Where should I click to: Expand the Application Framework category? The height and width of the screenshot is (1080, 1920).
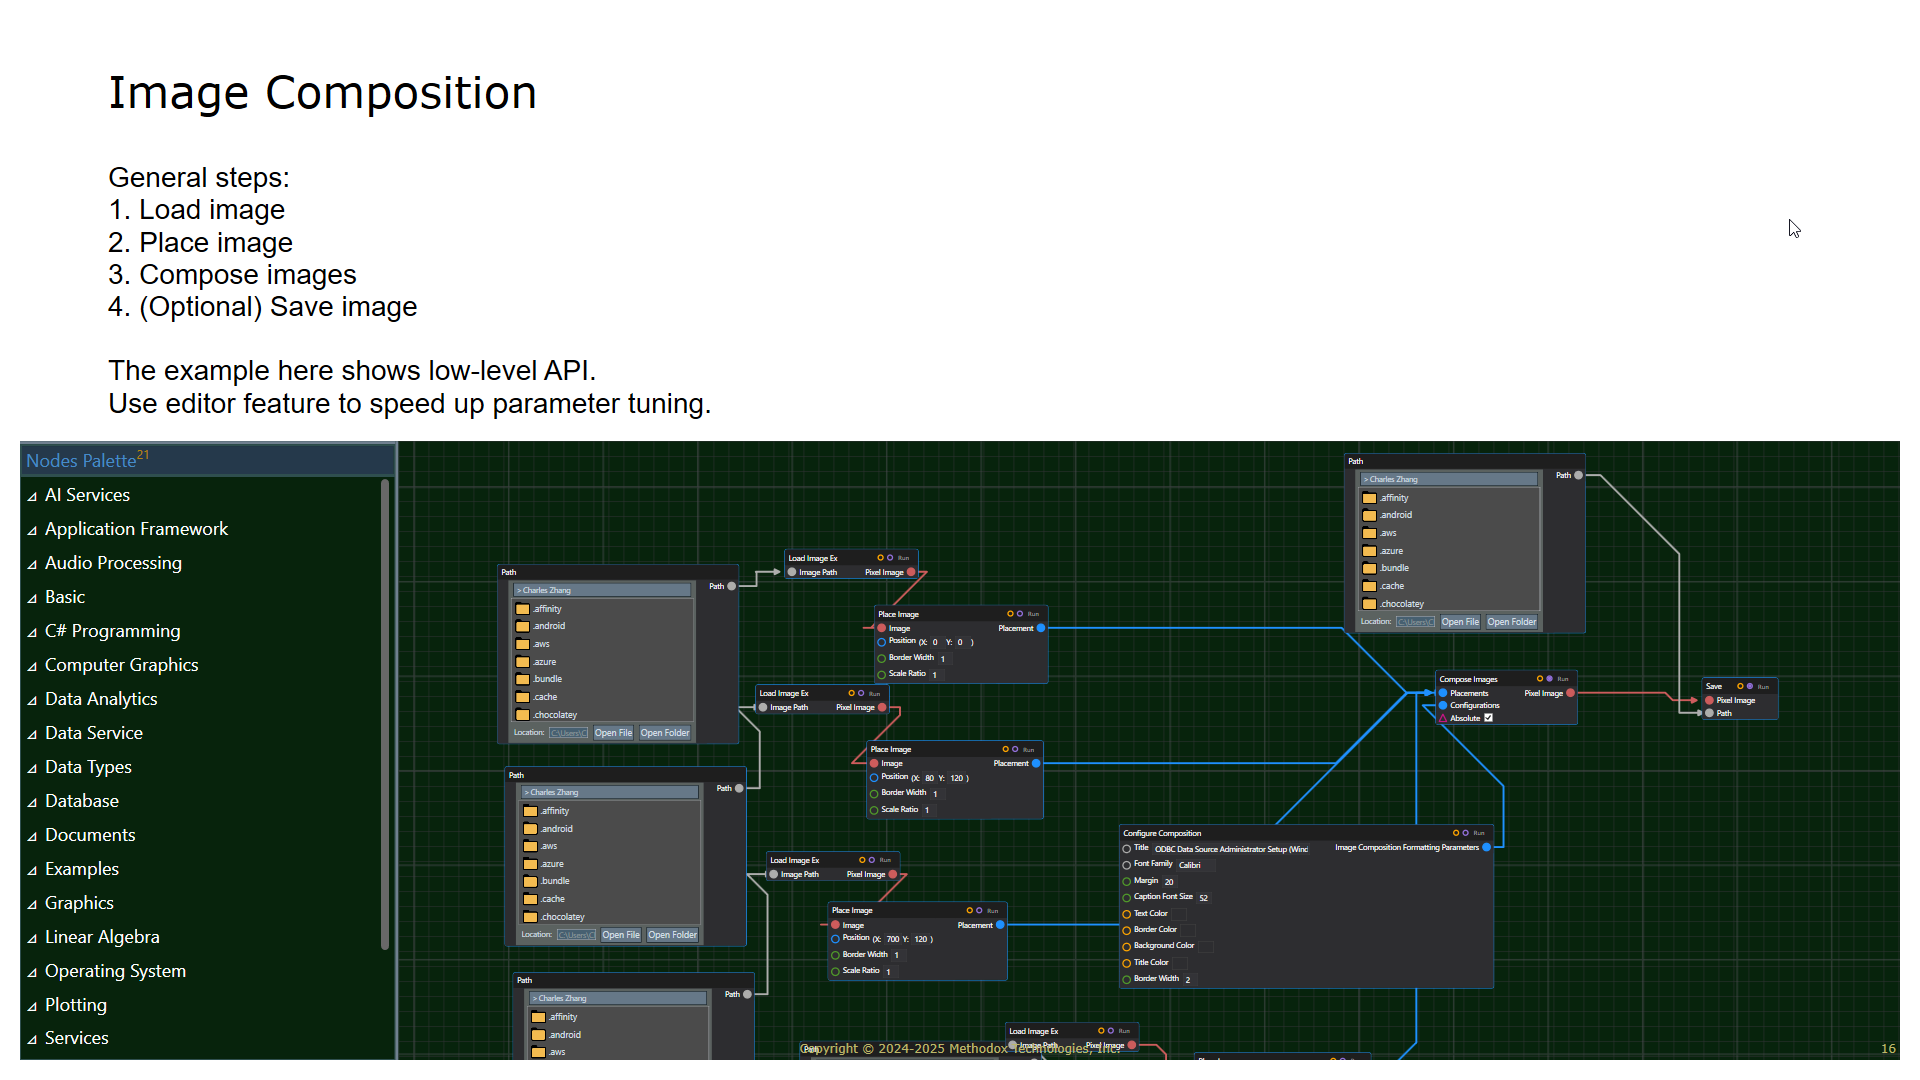(x=32, y=530)
